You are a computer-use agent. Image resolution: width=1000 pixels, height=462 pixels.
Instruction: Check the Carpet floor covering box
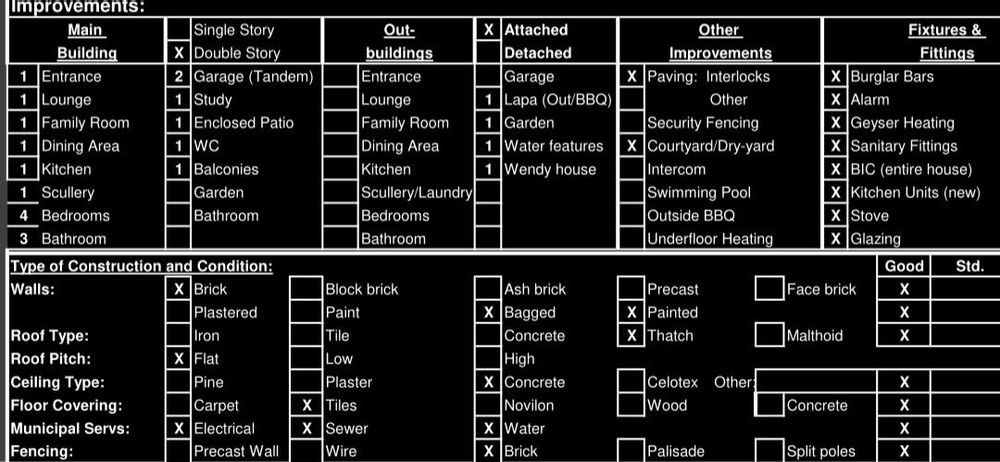pos(178,405)
